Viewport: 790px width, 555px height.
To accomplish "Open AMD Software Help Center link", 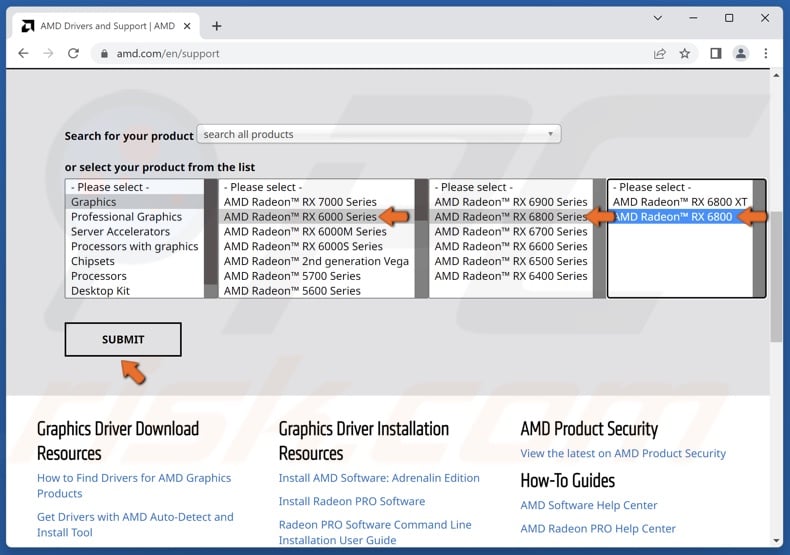I will click(x=588, y=505).
